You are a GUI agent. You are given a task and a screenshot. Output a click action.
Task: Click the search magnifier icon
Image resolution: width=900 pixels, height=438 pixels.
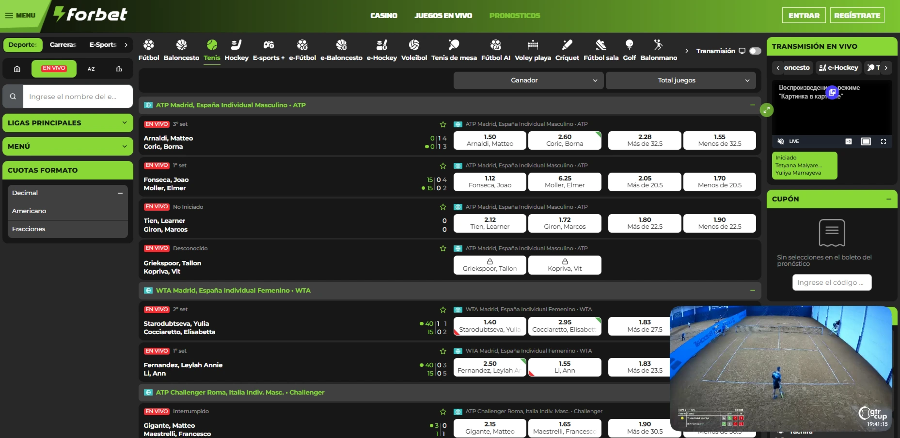[13, 97]
